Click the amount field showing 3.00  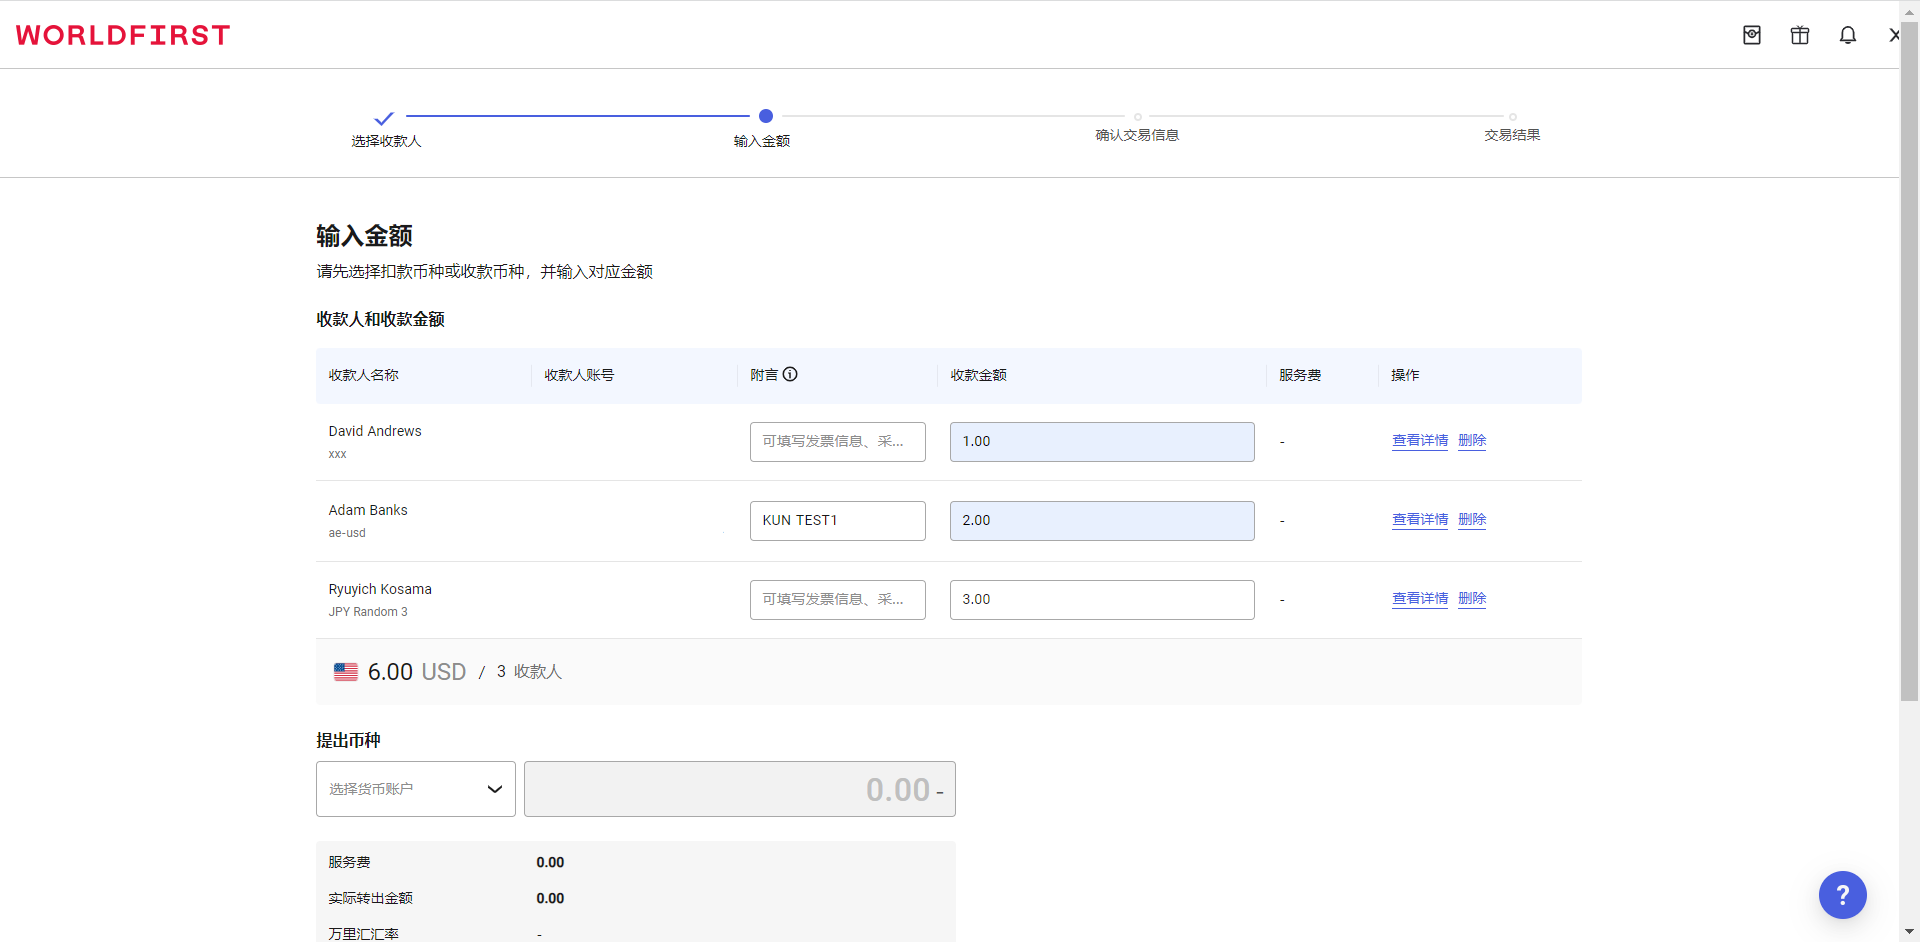click(x=1101, y=599)
